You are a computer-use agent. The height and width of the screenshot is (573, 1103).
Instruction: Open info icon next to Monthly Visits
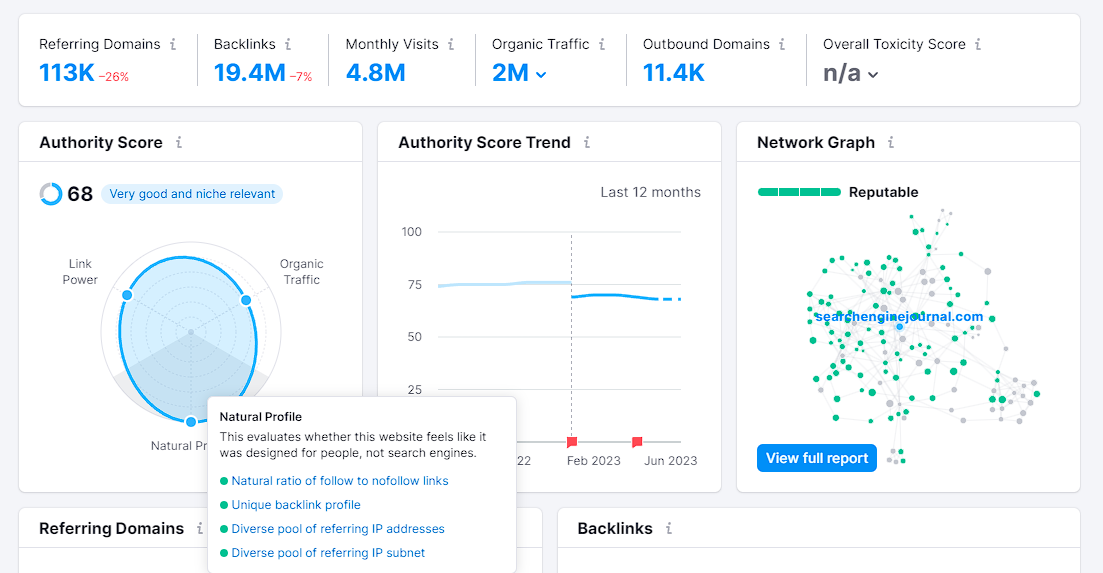[x=451, y=44]
